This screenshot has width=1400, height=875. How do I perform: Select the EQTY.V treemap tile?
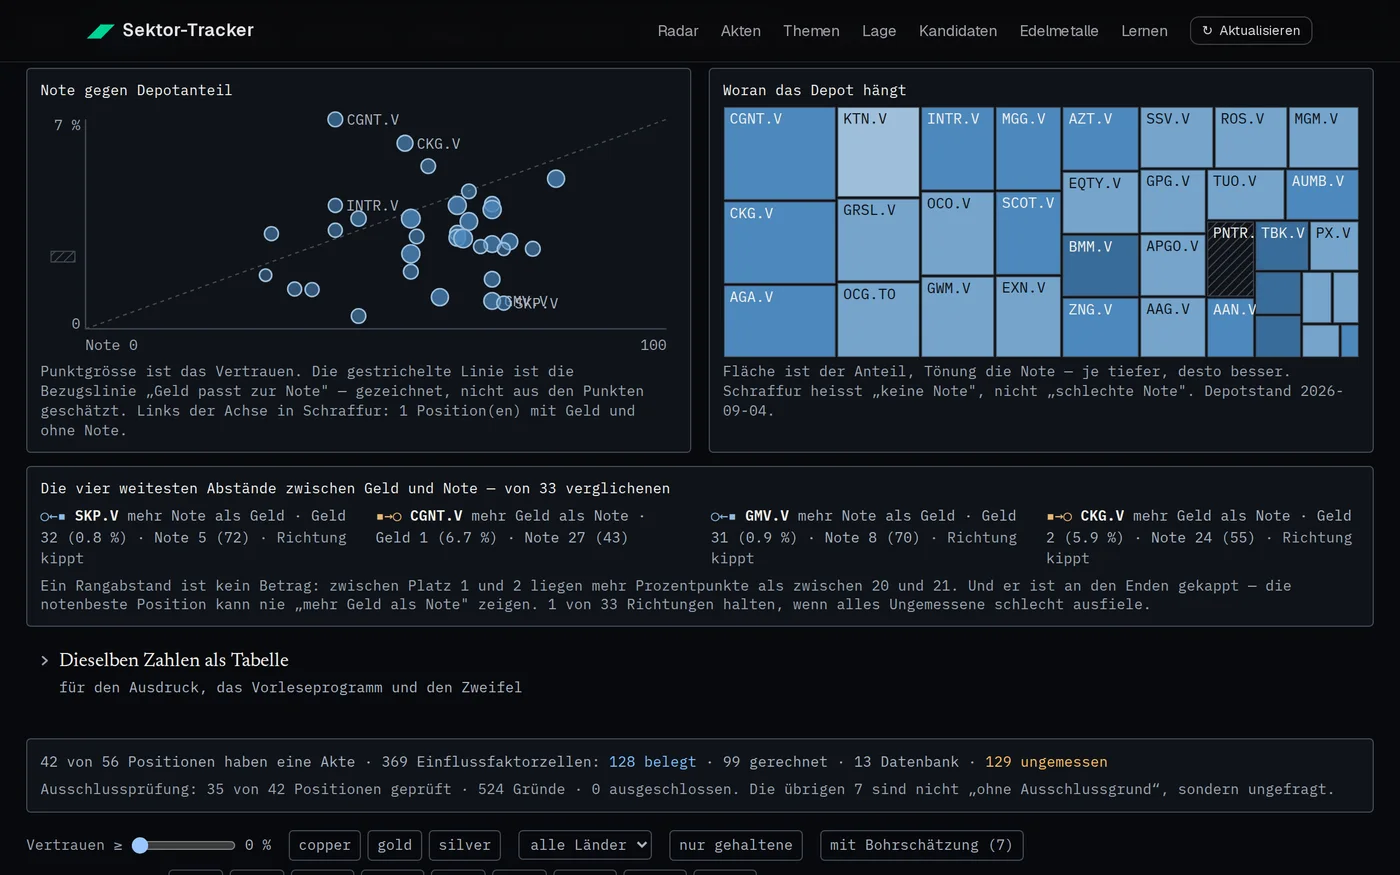pos(1100,202)
